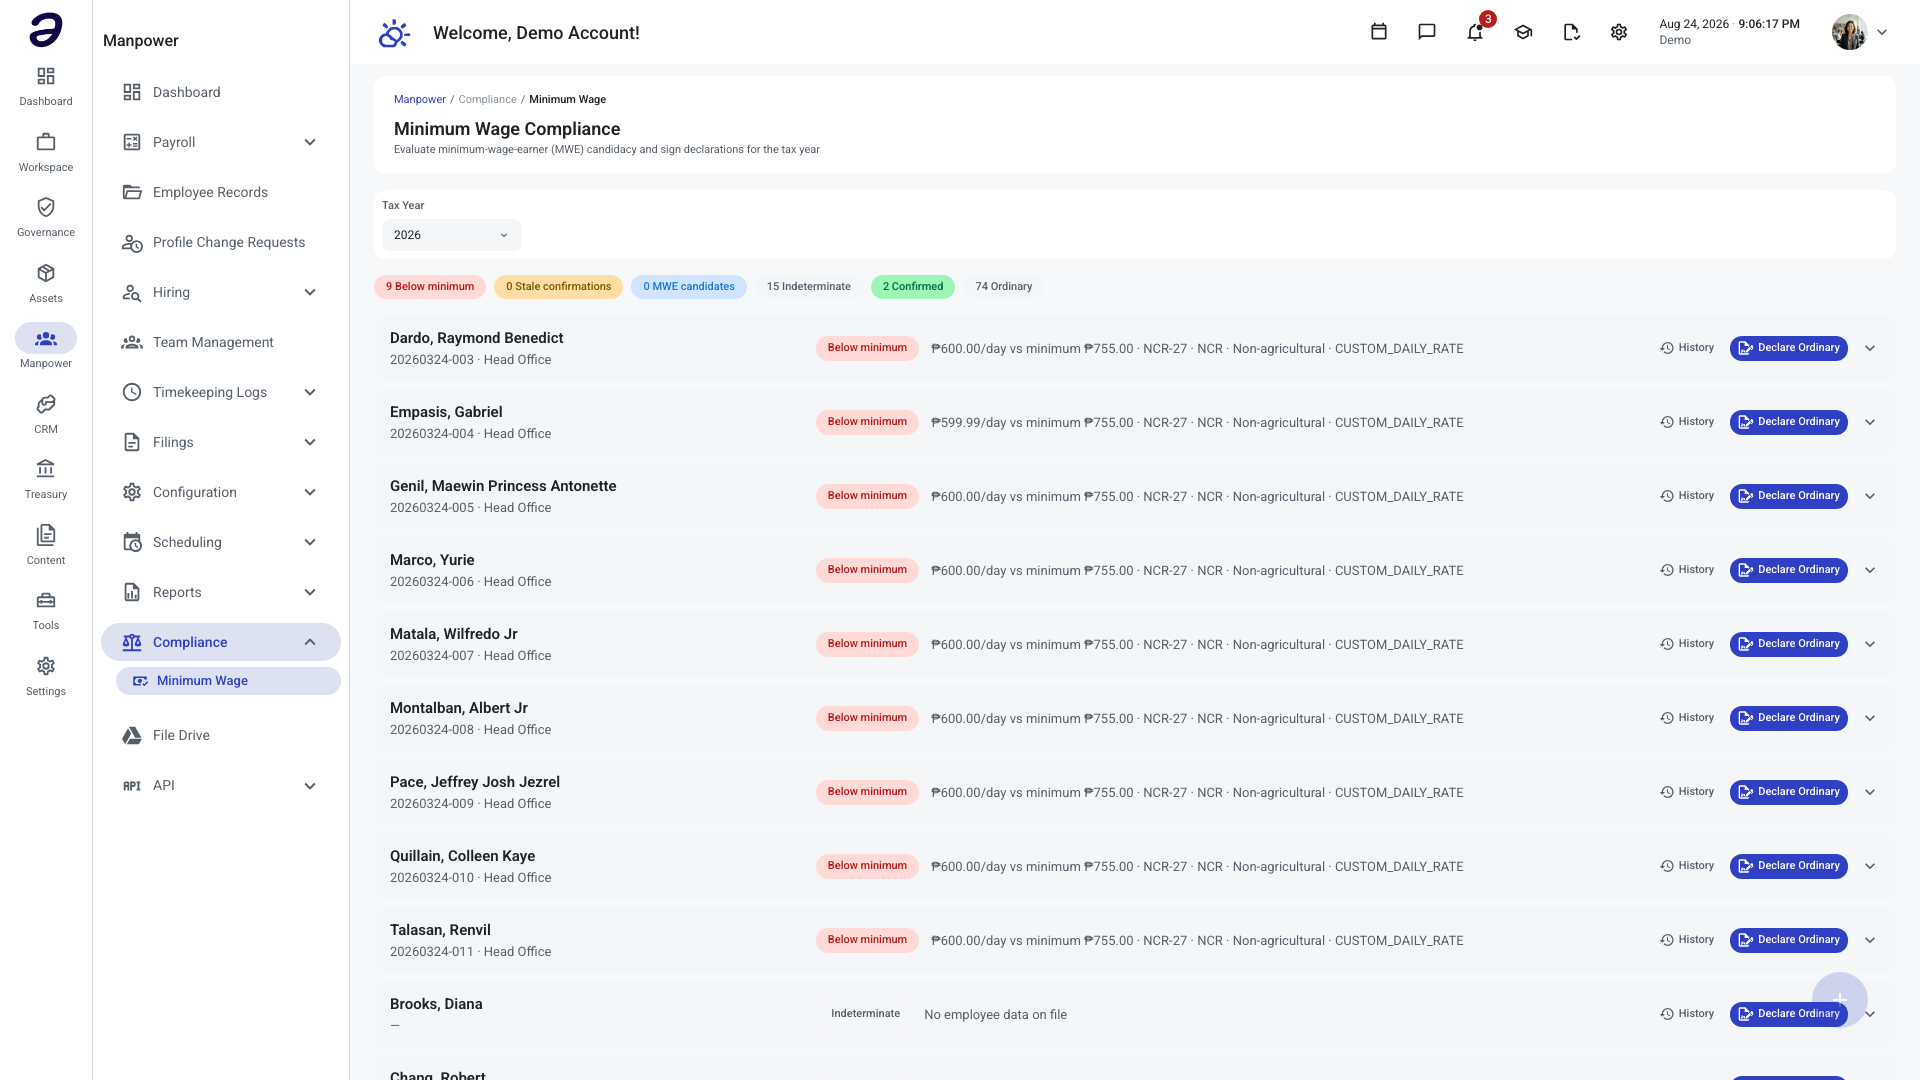Expand the Reports menu
The image size is (1920, 1080).
[221, 592]
